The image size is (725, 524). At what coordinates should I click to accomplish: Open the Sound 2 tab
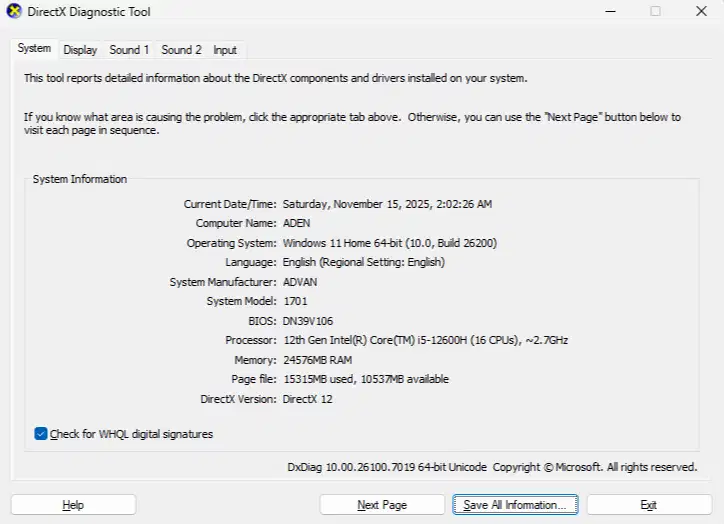pyautogui.click(x=181, y=50)
